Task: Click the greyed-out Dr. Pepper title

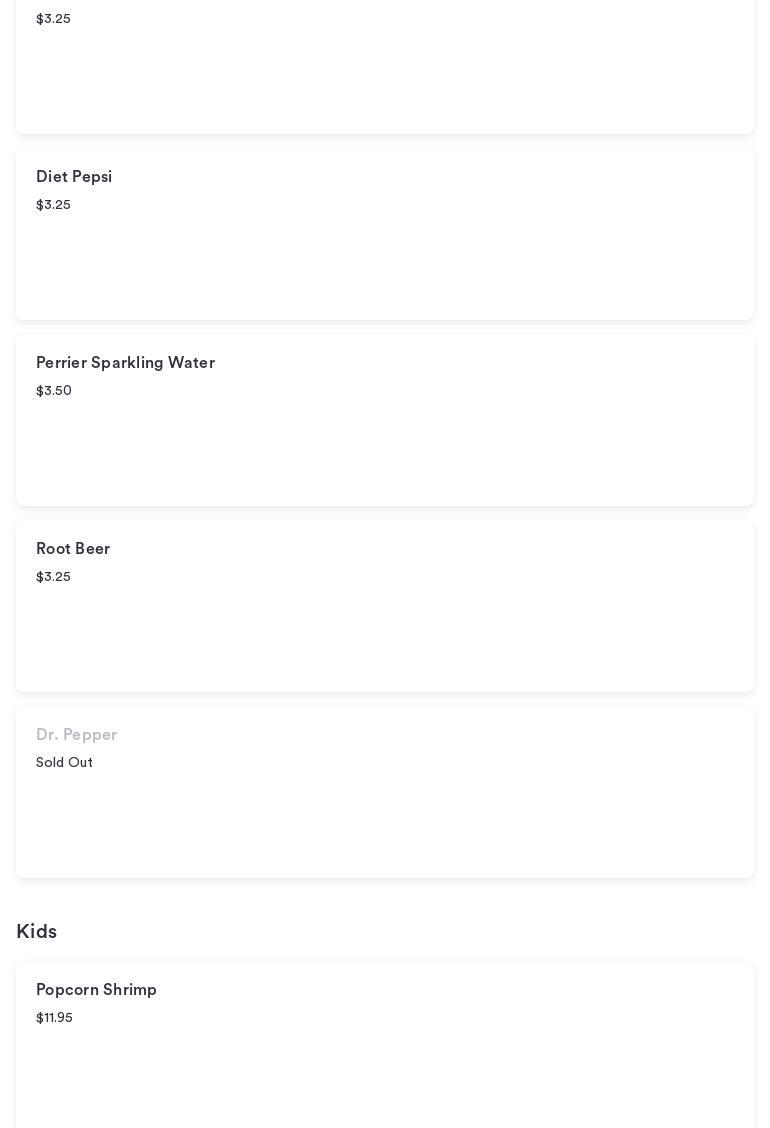Action: 76,735
